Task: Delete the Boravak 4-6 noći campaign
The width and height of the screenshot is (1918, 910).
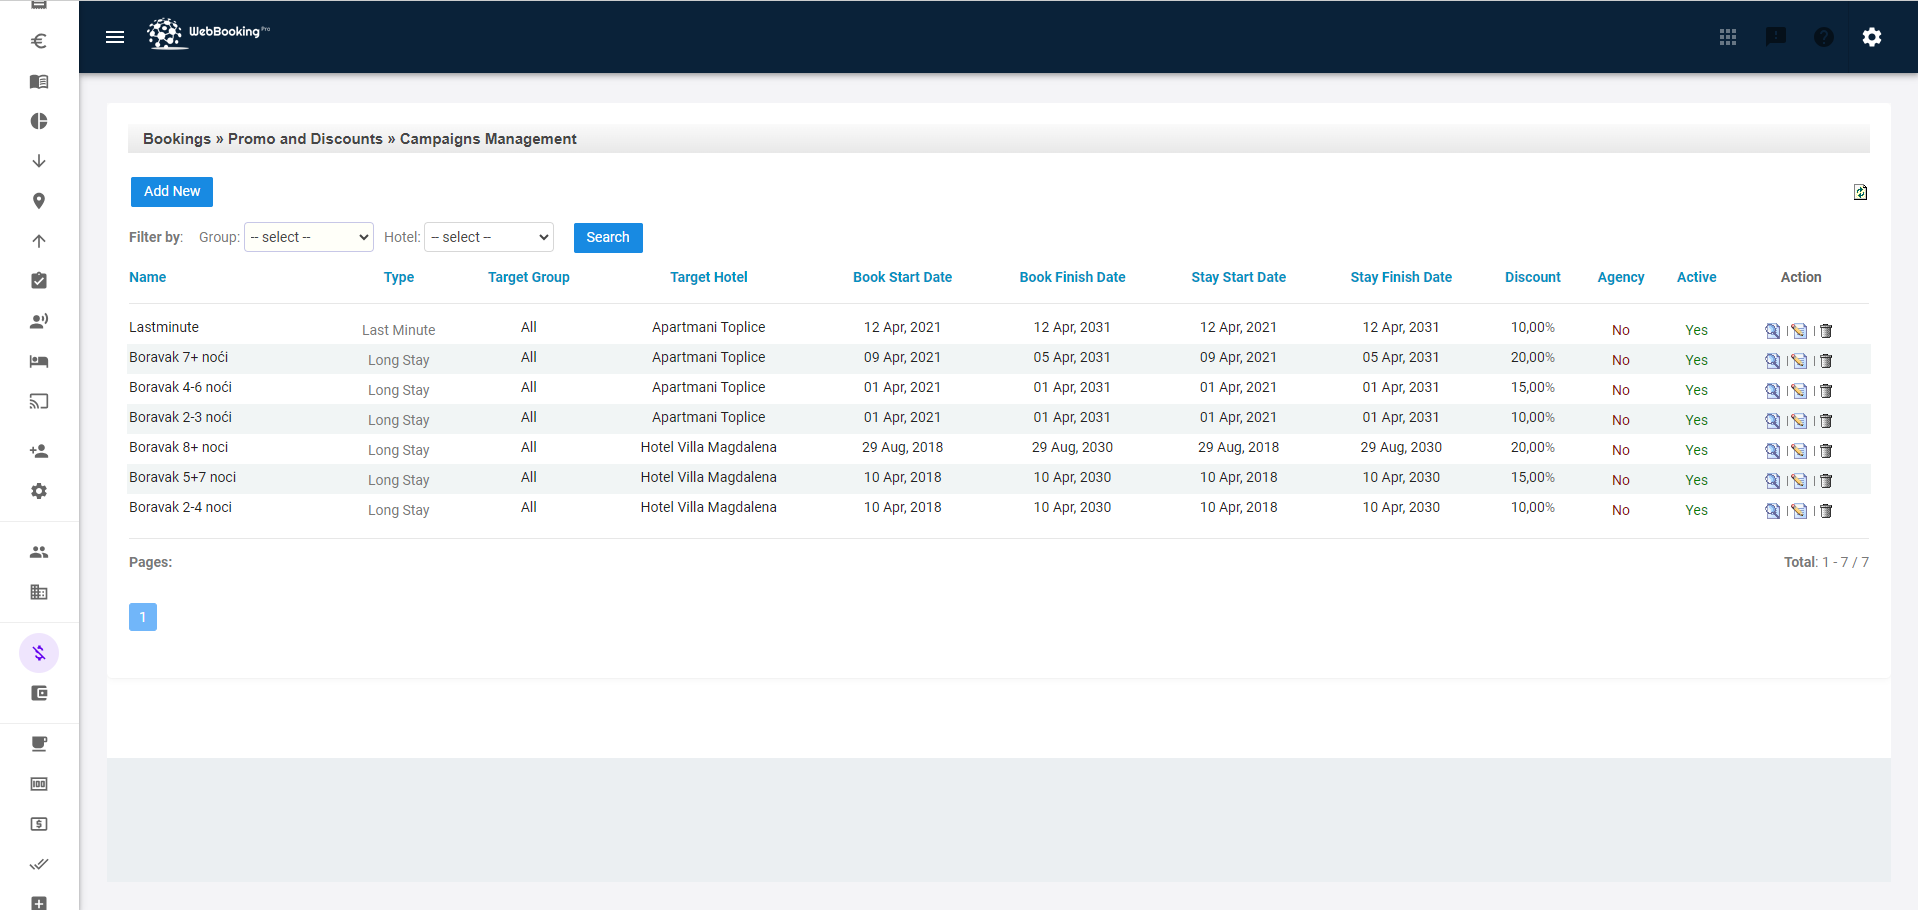Action: coord(1825,391)
